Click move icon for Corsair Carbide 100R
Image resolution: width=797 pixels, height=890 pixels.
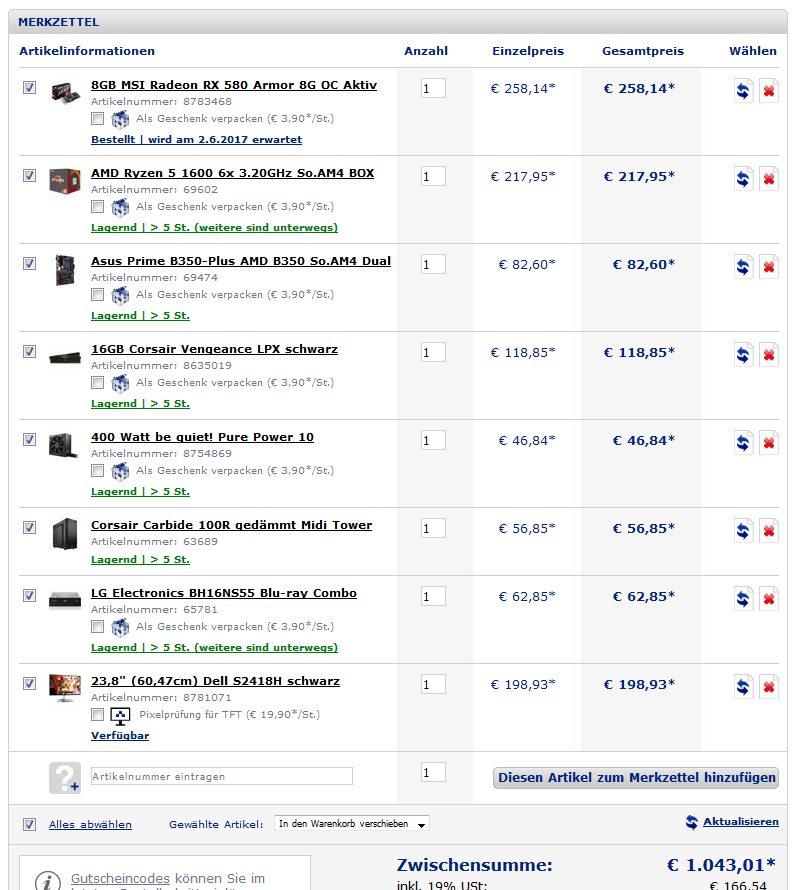tap(743, 531)
